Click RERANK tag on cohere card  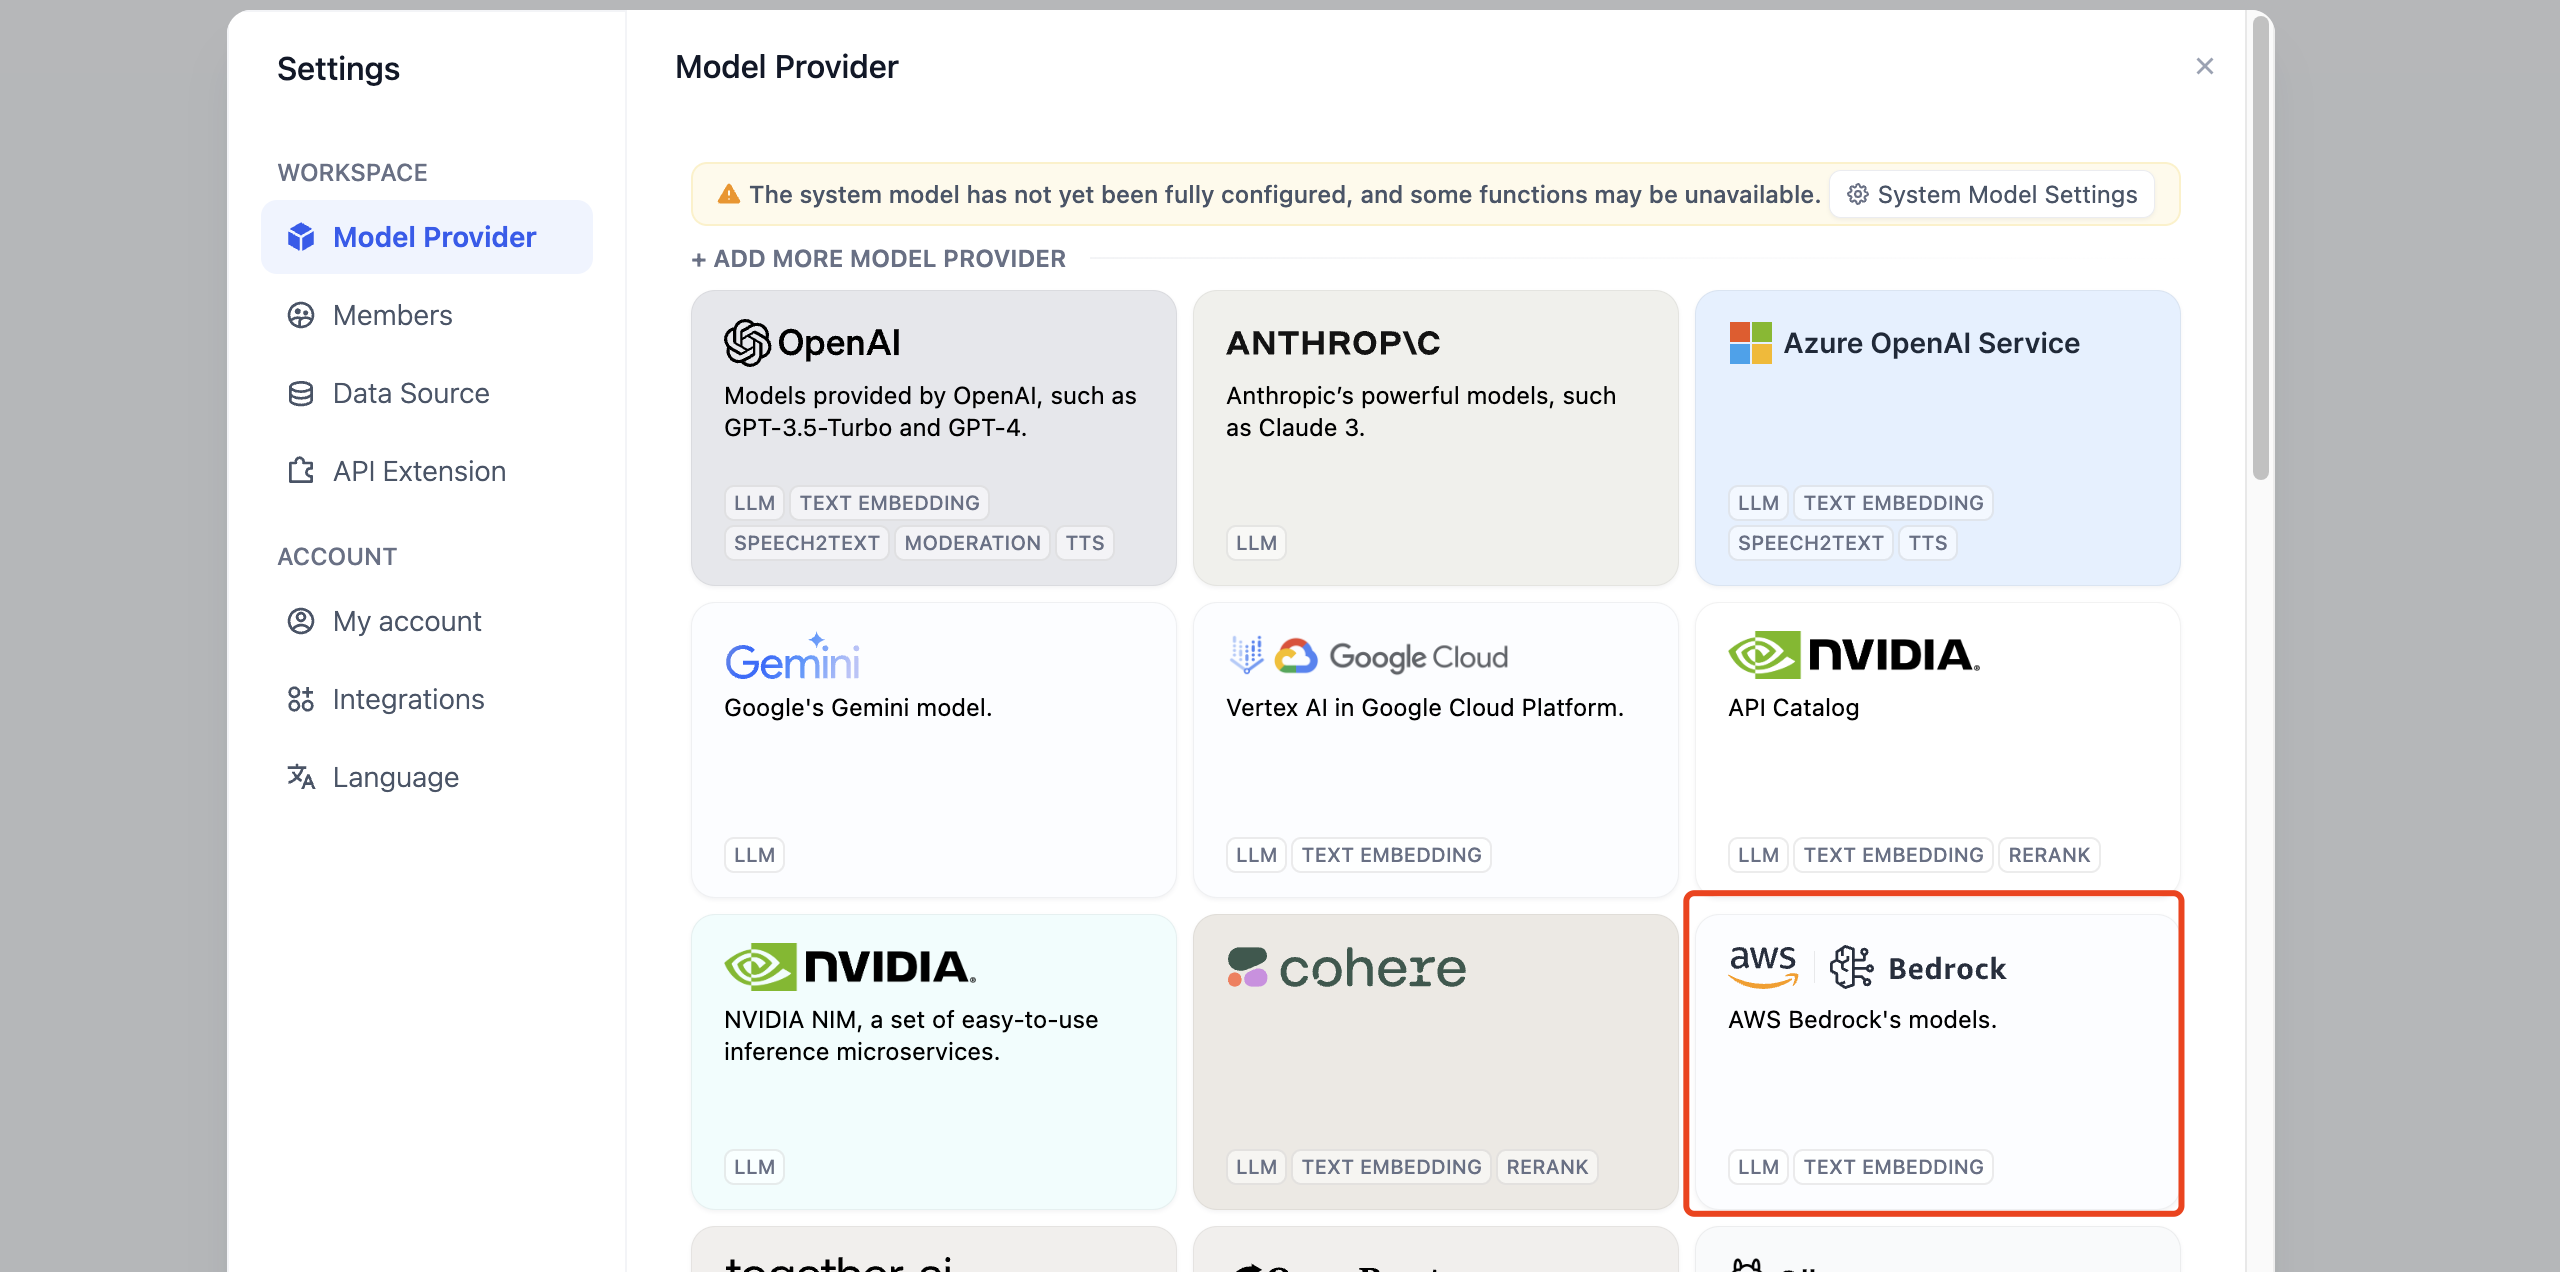pyautogui.click(x=1547, y=1167)
